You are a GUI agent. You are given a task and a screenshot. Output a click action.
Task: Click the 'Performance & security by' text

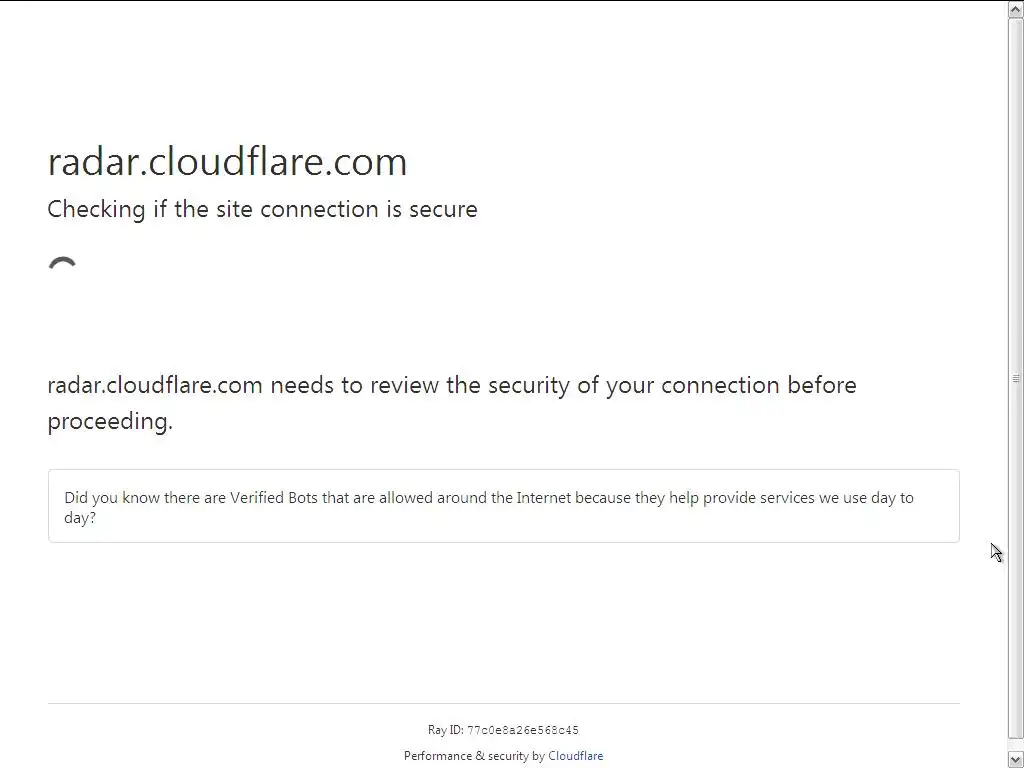coord(474,756)
